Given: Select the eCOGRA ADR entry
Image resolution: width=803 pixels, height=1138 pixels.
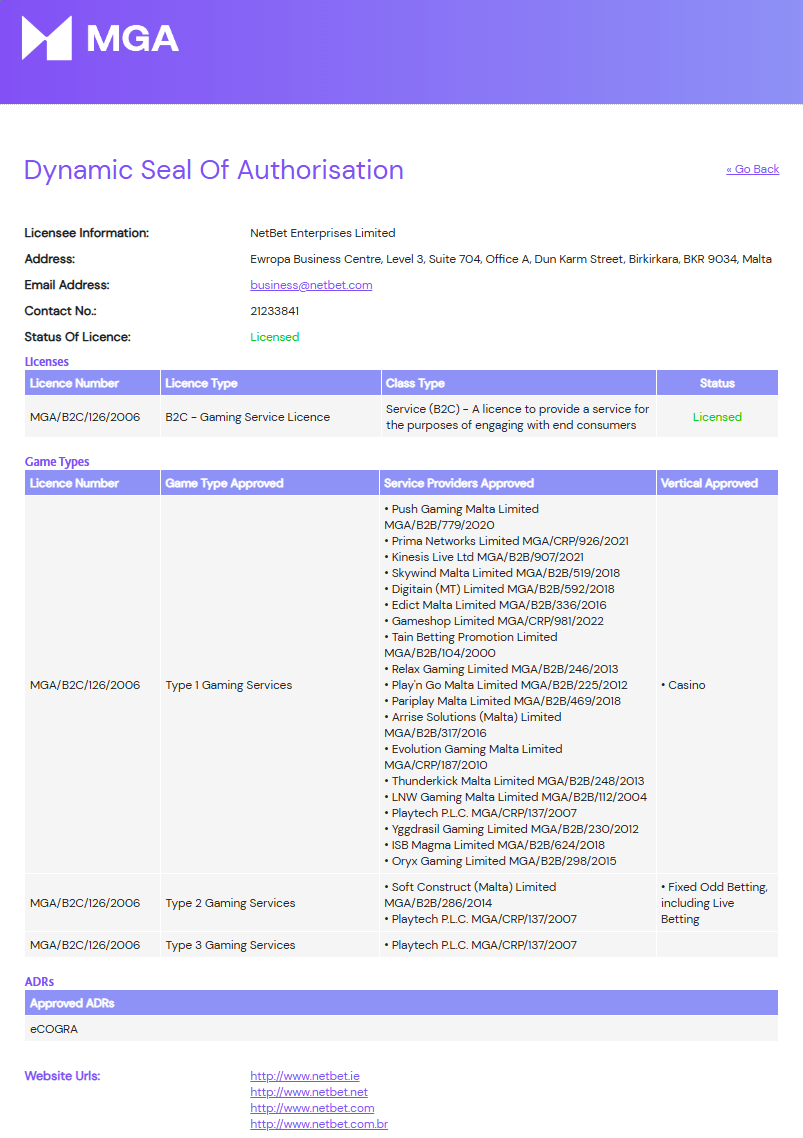Looking at the screenshot, I should click(x=54, y=1029).
